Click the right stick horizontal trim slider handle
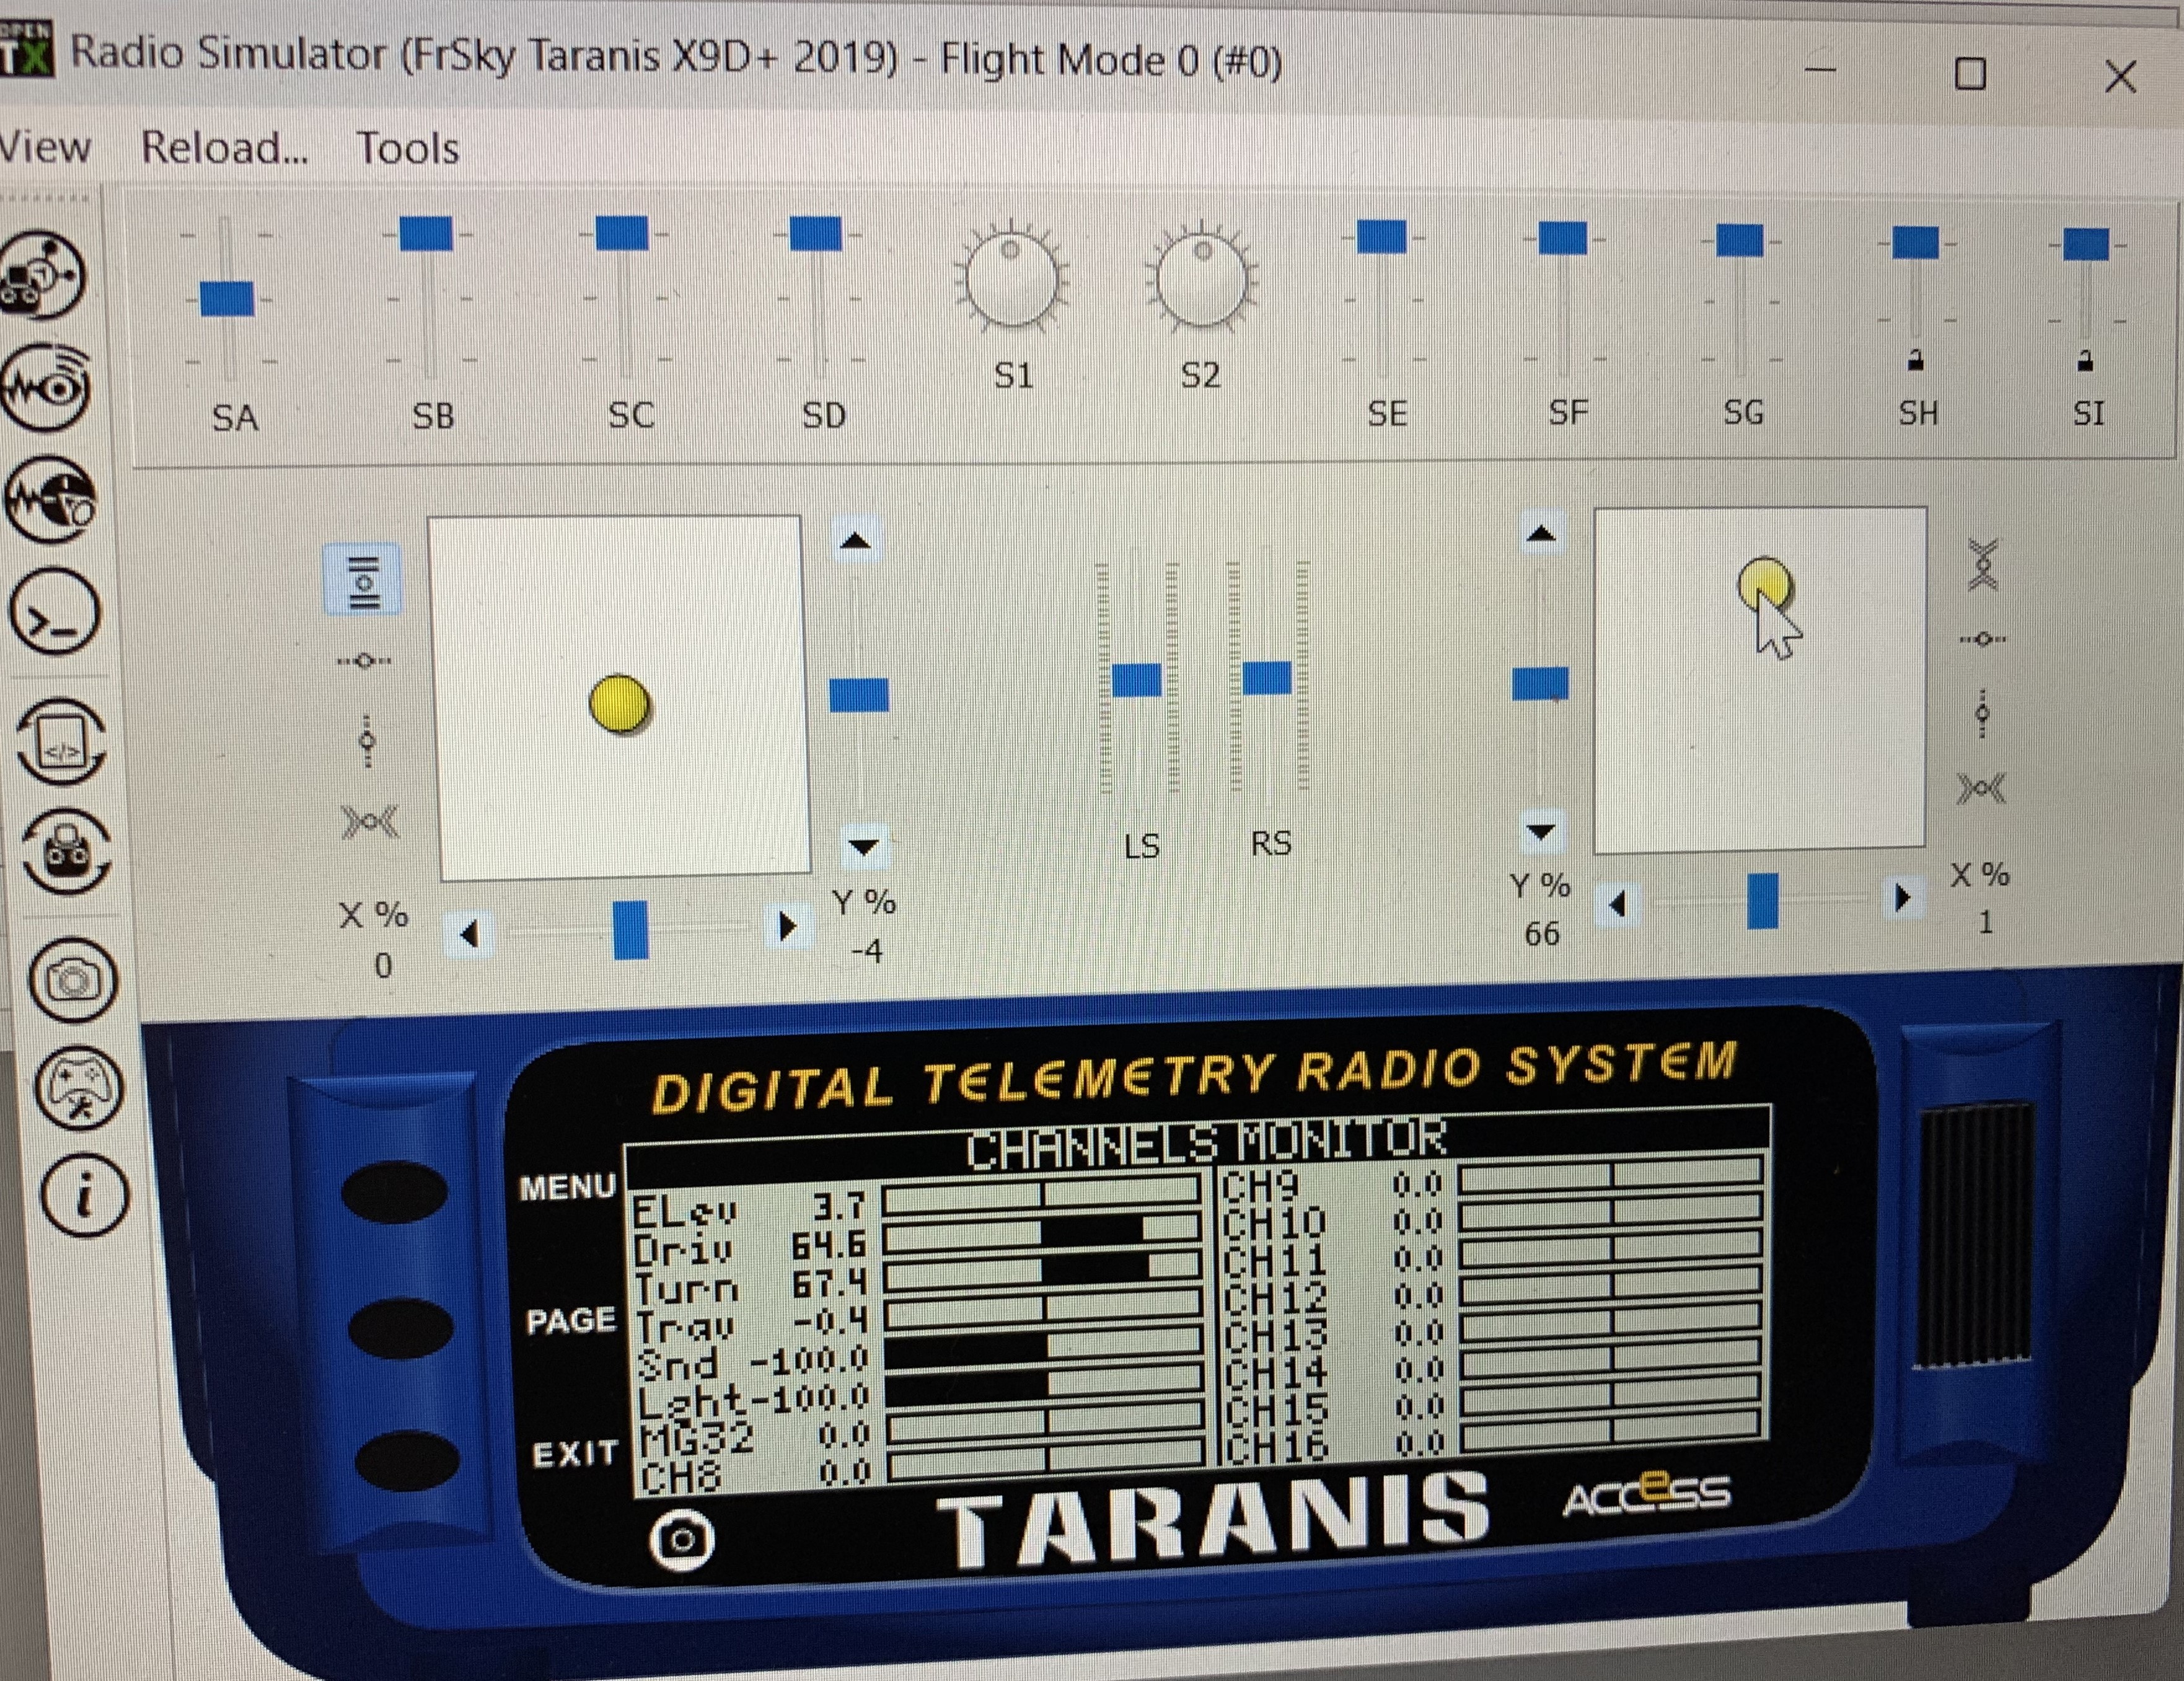 1762,900
